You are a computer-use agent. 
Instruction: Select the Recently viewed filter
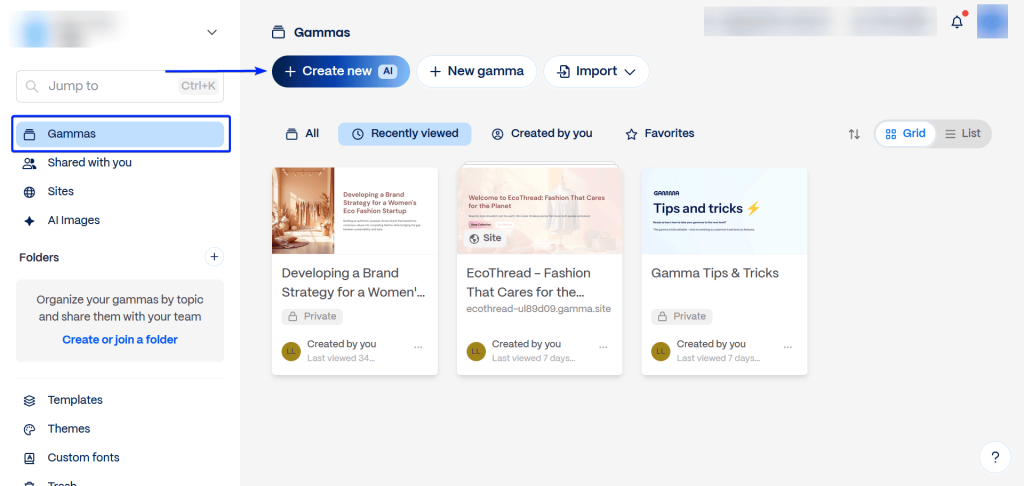(405, 134)
